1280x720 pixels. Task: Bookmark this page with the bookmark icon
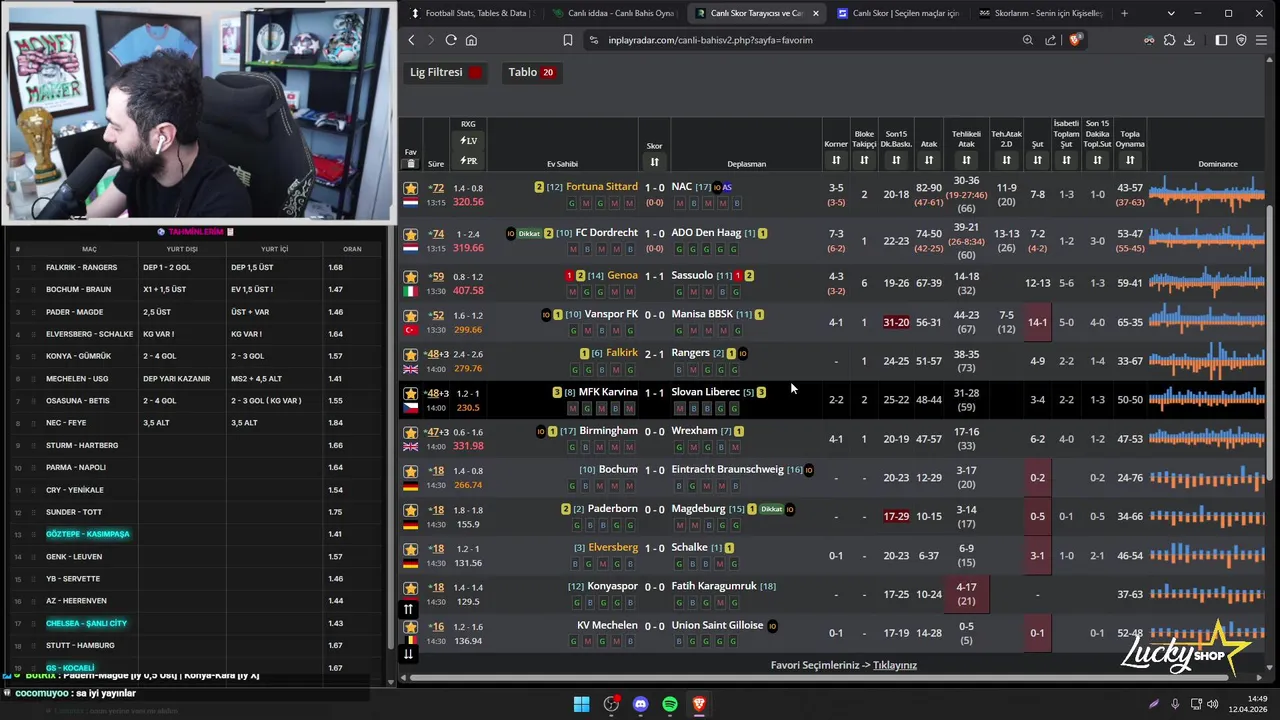[x=567, y=40]
